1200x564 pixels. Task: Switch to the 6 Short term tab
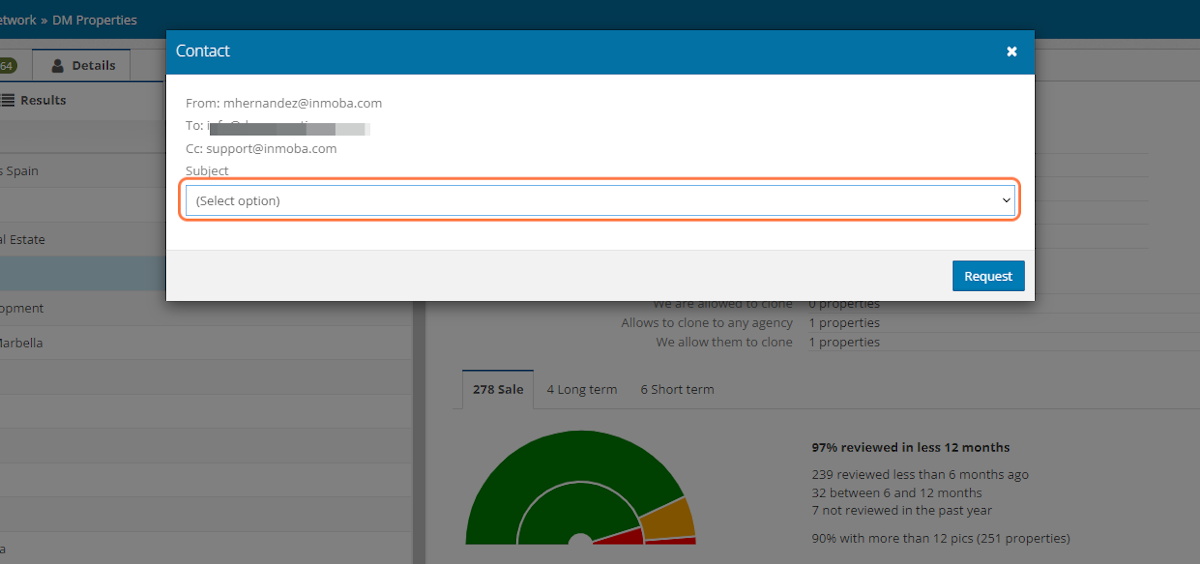pos(677,389)
